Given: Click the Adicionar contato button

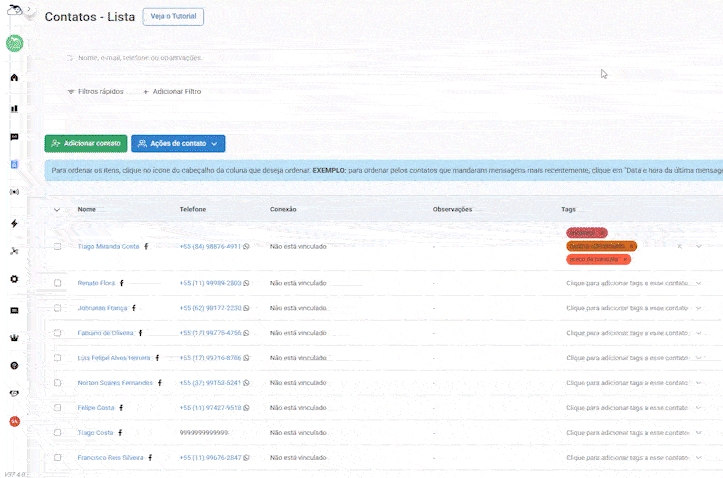Looking at the screenshot, I should tap(86, 144).
